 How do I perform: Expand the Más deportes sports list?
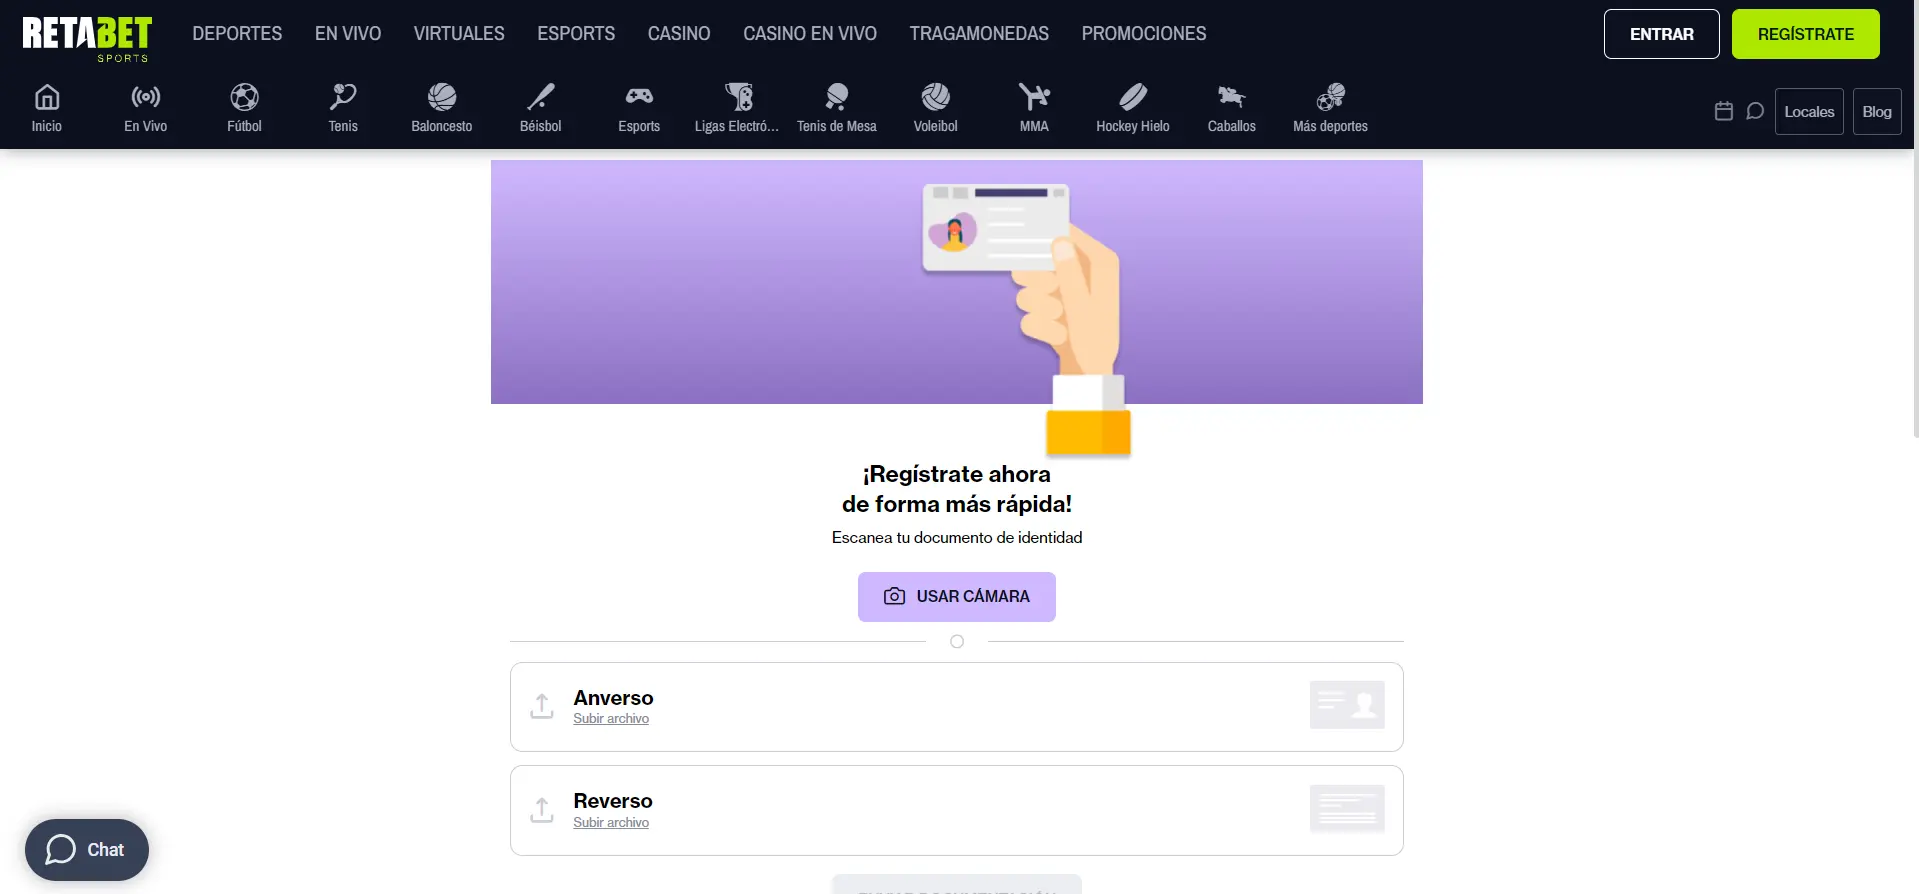pyautogui.click(x=1330, y=97)
